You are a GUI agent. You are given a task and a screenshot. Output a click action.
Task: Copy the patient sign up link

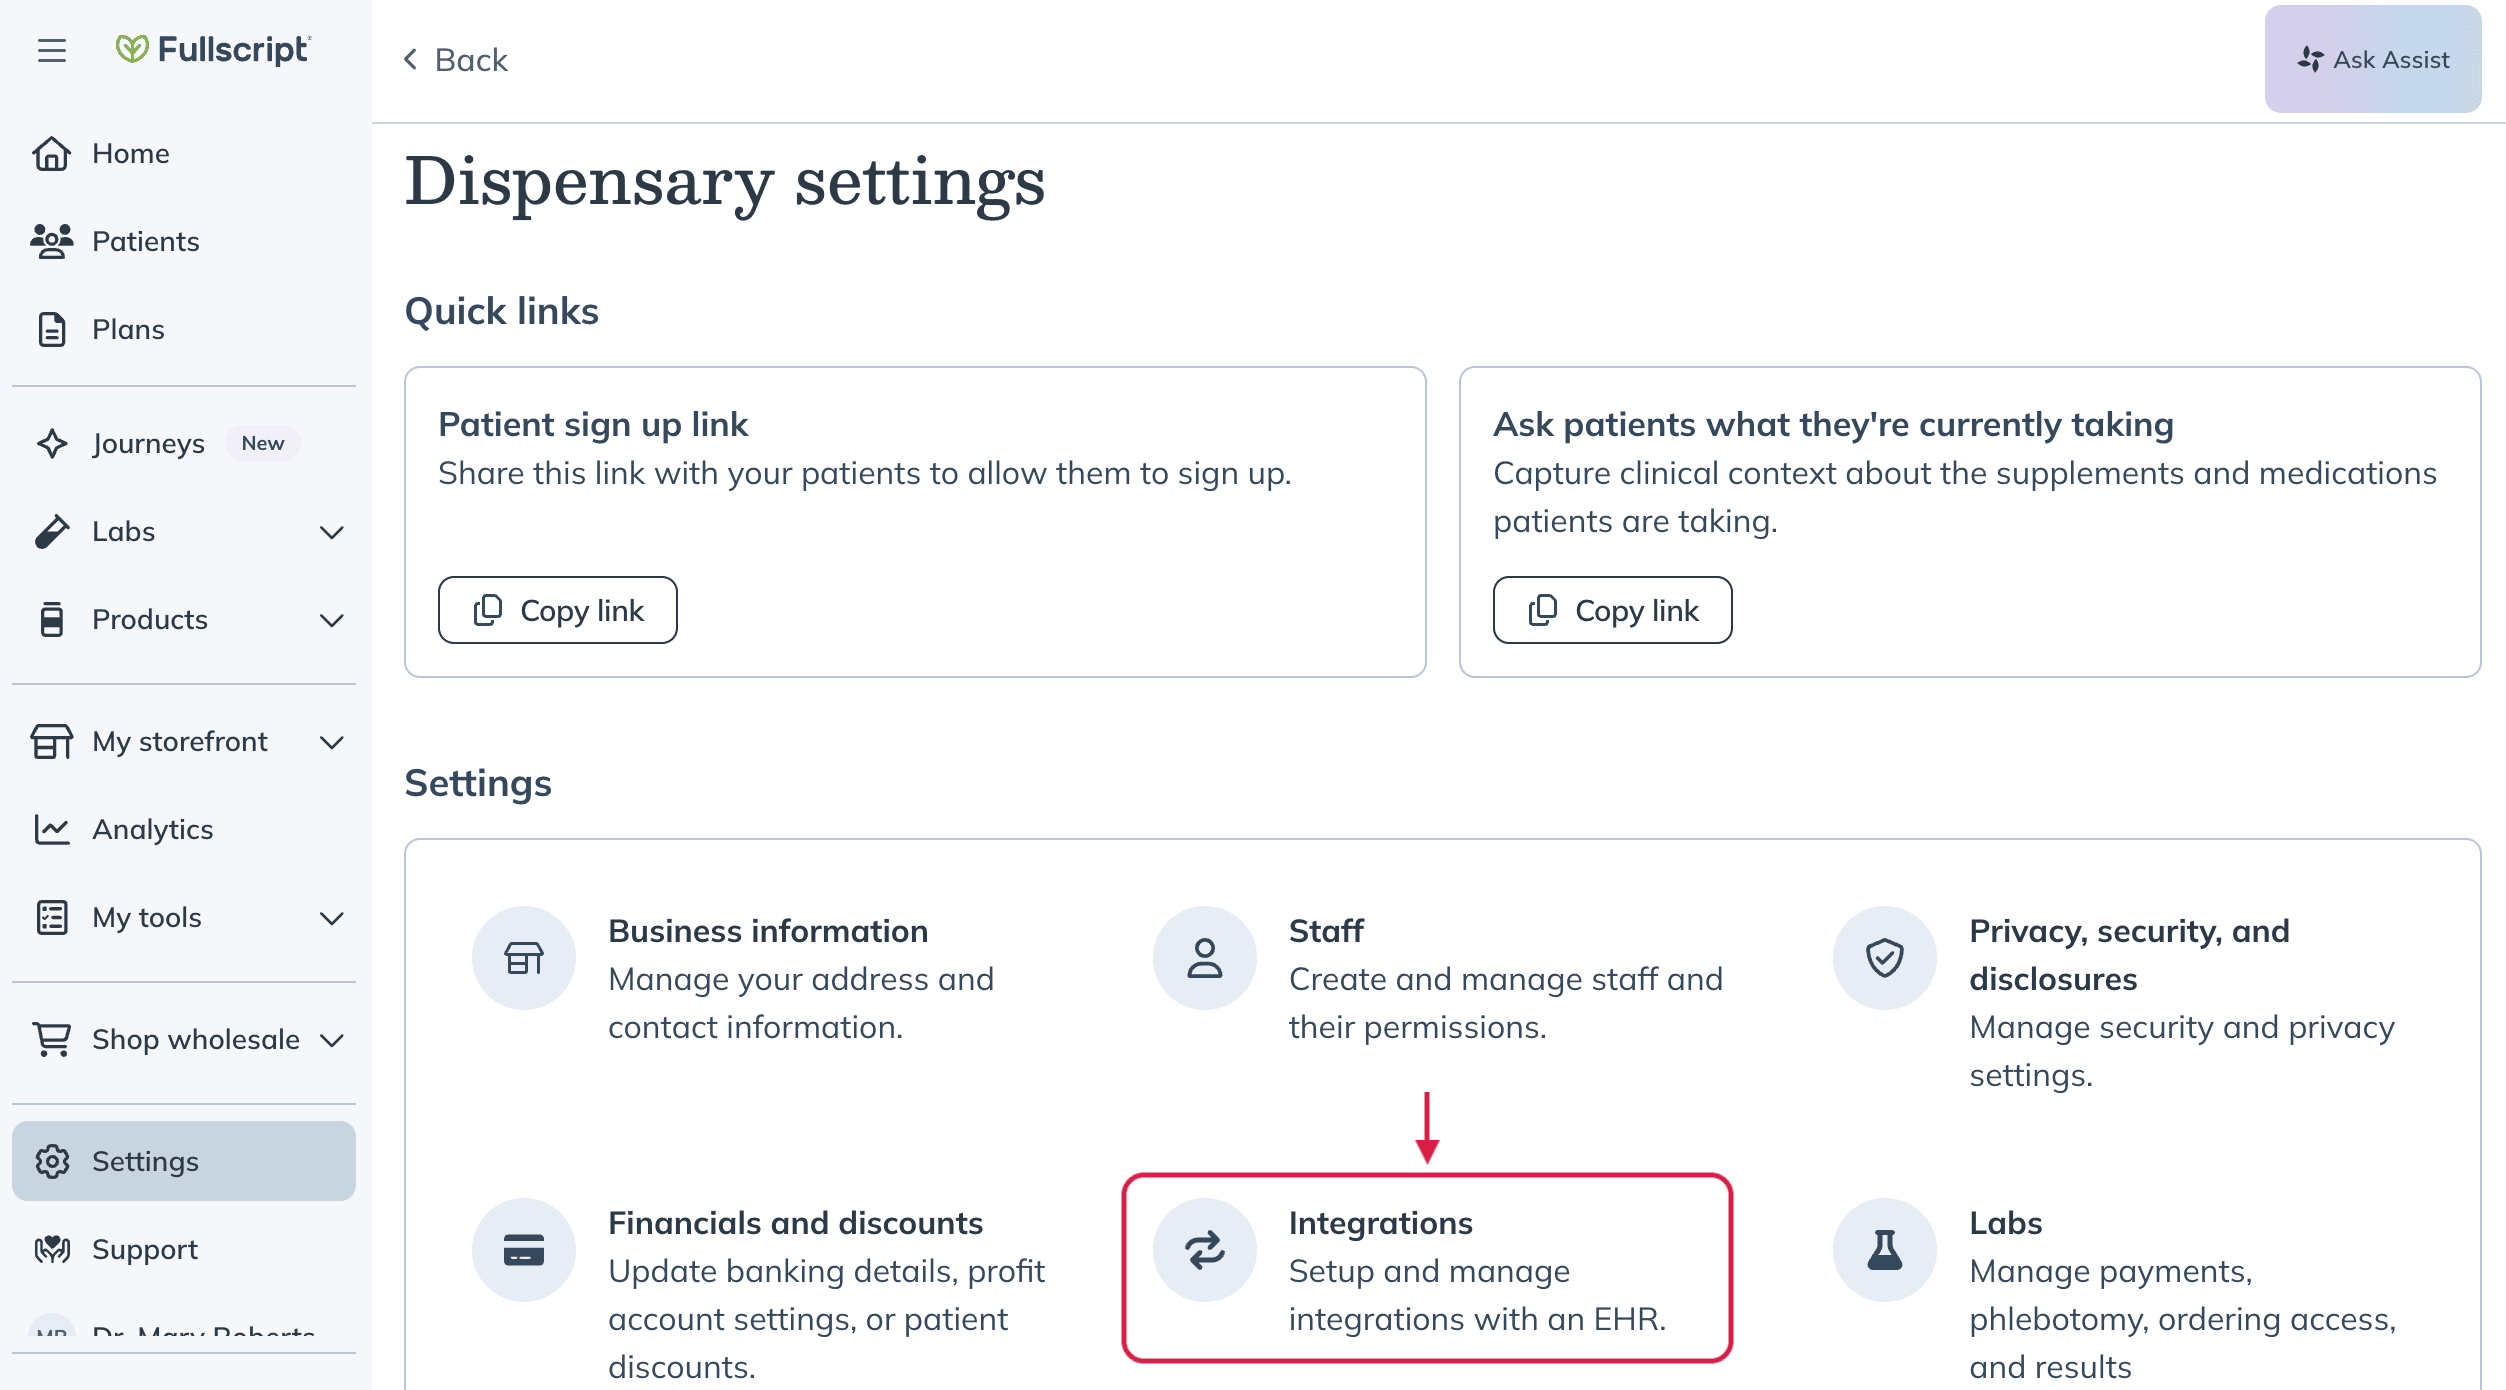558,610
